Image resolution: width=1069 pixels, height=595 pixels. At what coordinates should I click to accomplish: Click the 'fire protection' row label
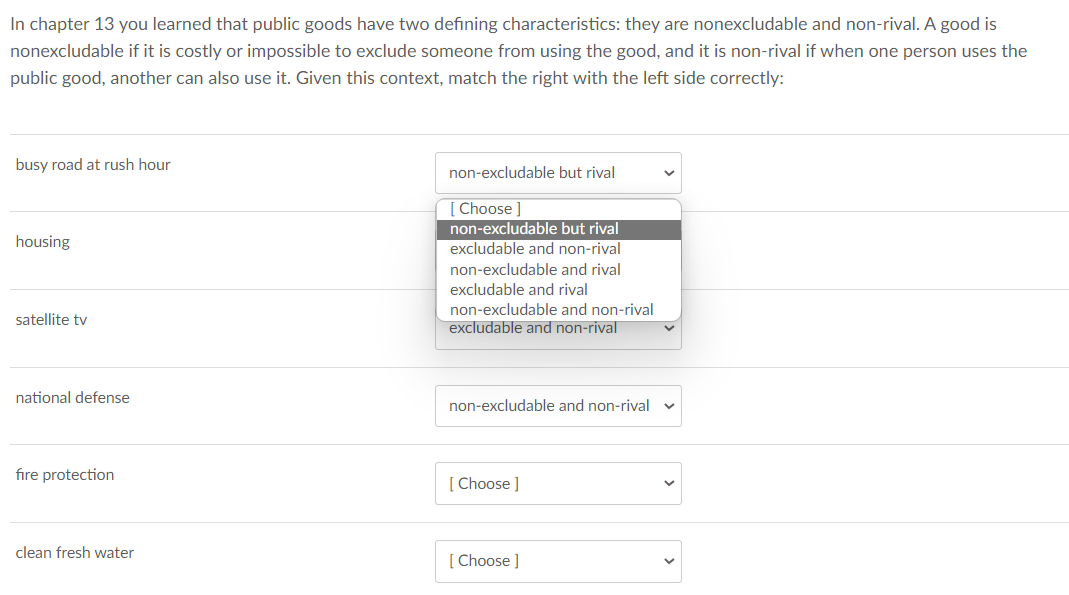tap(65, 474)
